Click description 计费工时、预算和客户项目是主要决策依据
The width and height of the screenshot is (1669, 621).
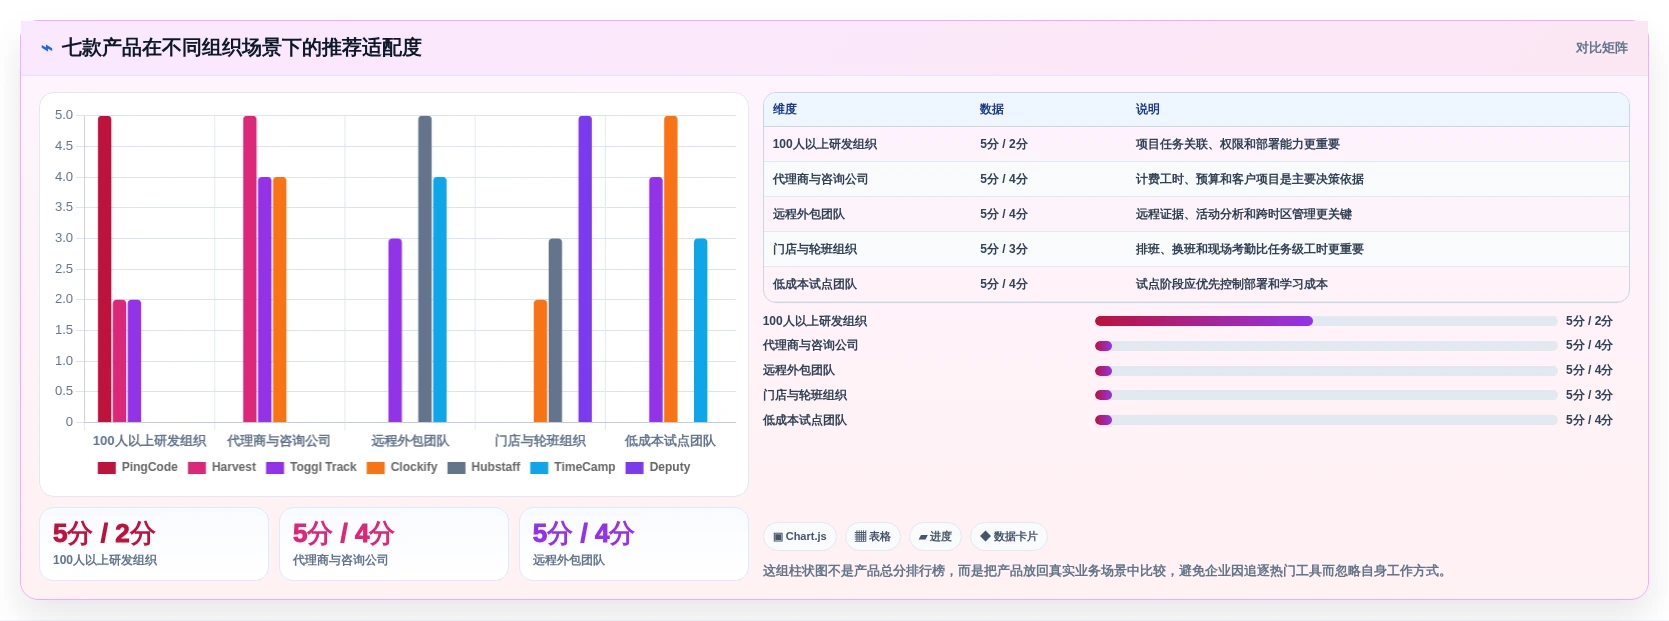[1249, 180]
